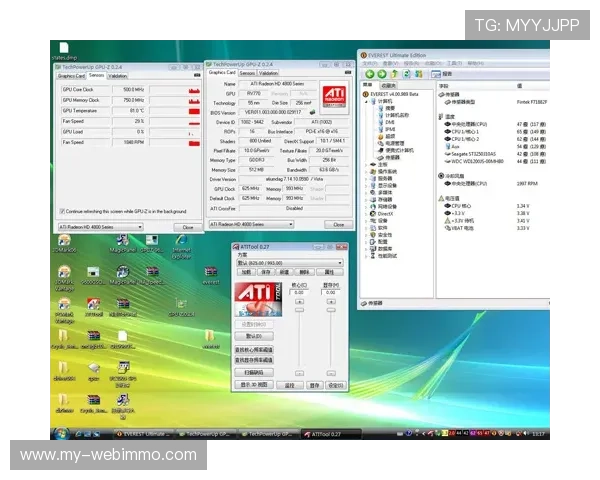Select states.dmp file on desktop
The image size is (600, 480).
tap(64, 51)
